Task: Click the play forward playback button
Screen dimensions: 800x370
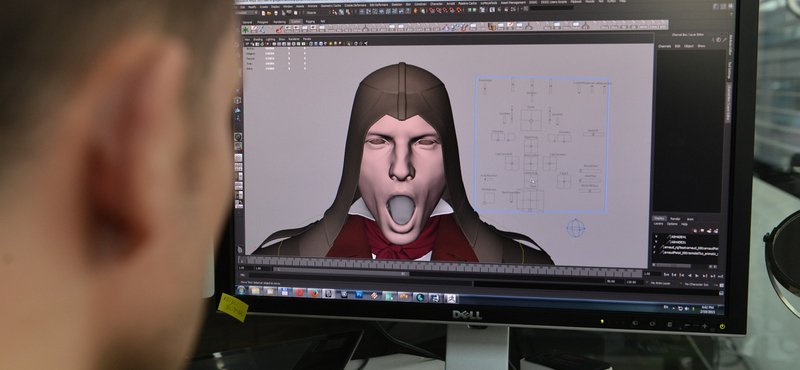Action: [697, 276]
